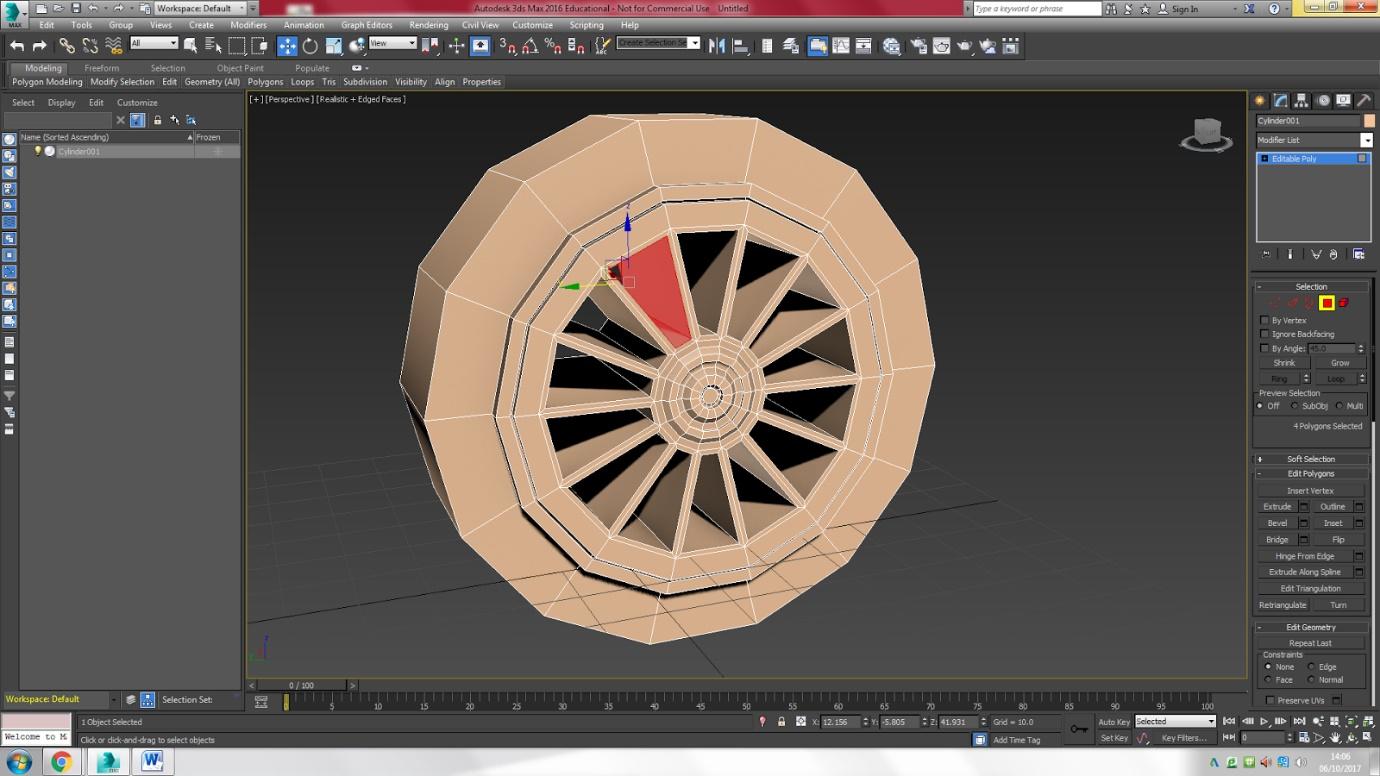Select Multi preview selection option
This screenshot has height=776, width=1380.
pos(1339,406)
